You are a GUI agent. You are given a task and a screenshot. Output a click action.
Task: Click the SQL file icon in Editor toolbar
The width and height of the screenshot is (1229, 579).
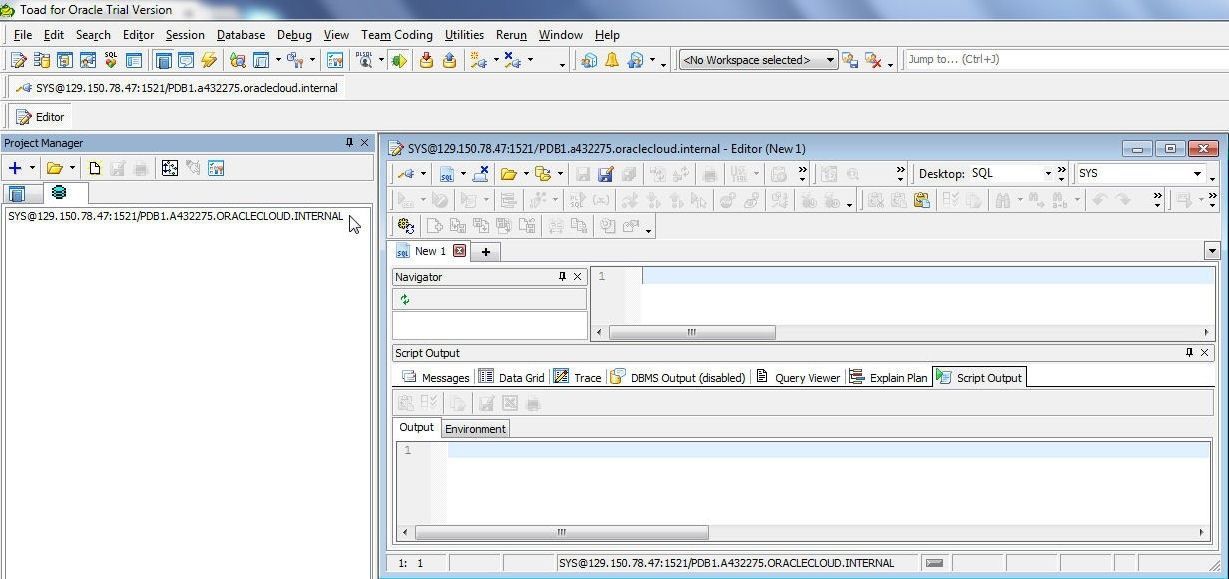pyautogui.click(x=446, y=174)
